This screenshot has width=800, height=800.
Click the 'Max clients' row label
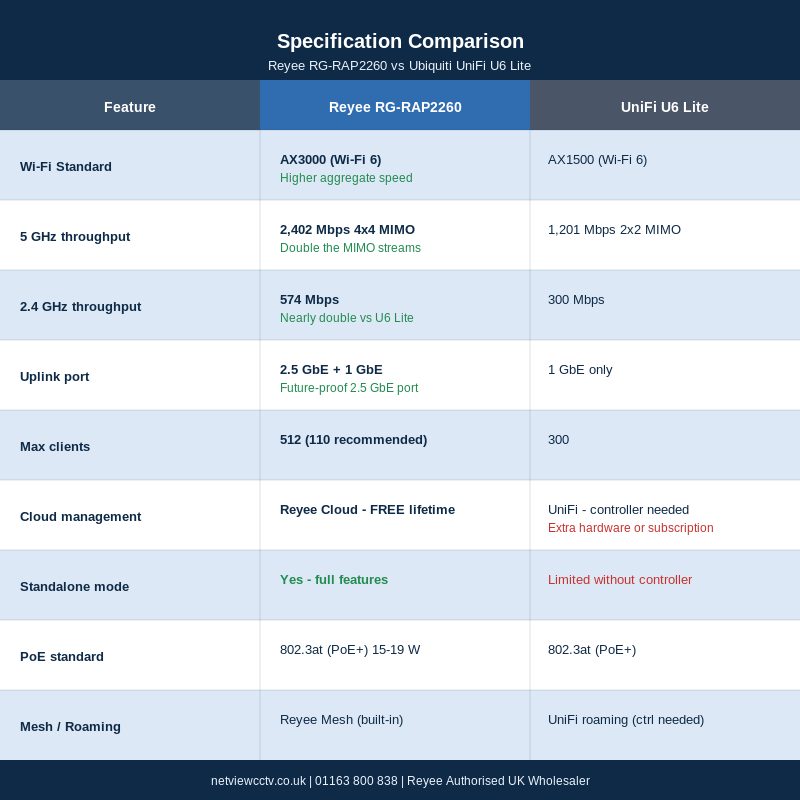click(x=55, y=446)
